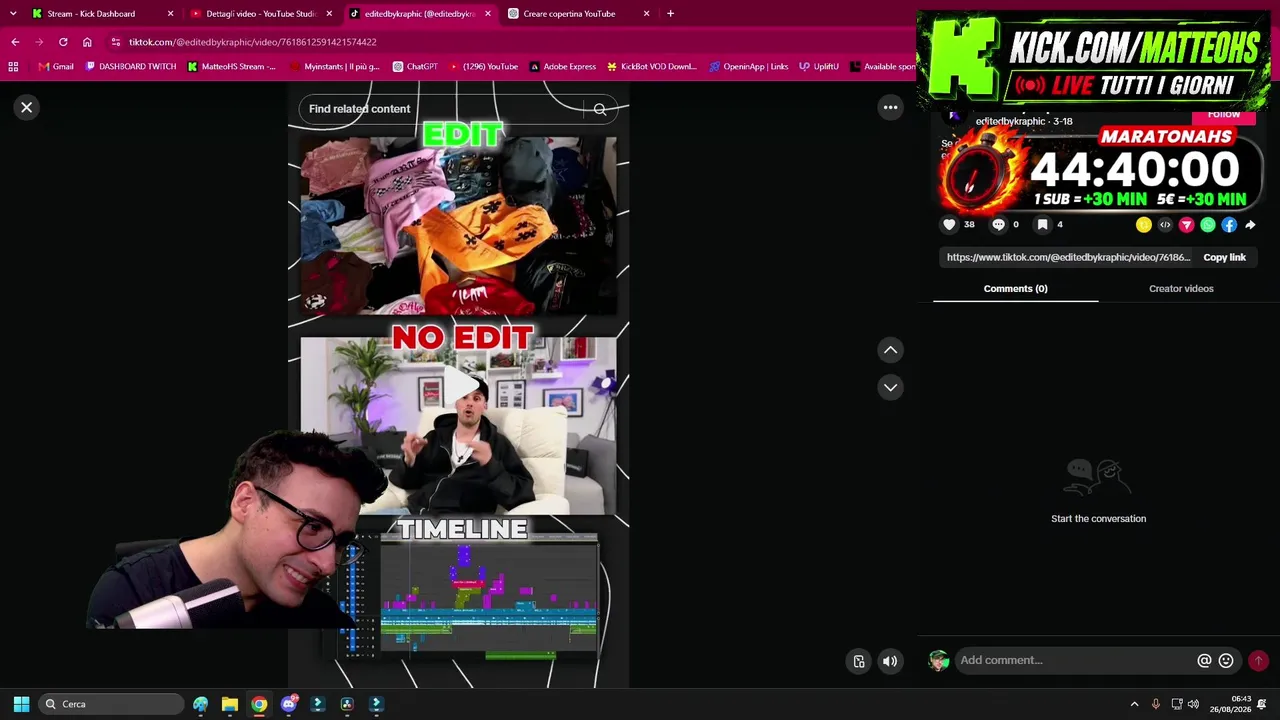Close the Stream - Kick Dashboard tab
This screenshot has height=720, width=1280.
[170, 14]
